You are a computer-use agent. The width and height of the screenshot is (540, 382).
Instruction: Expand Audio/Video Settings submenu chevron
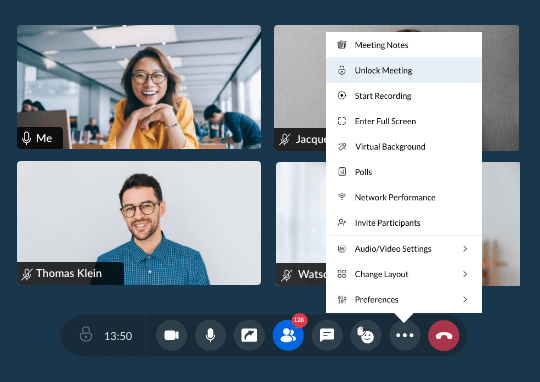[x=465, y=249]
